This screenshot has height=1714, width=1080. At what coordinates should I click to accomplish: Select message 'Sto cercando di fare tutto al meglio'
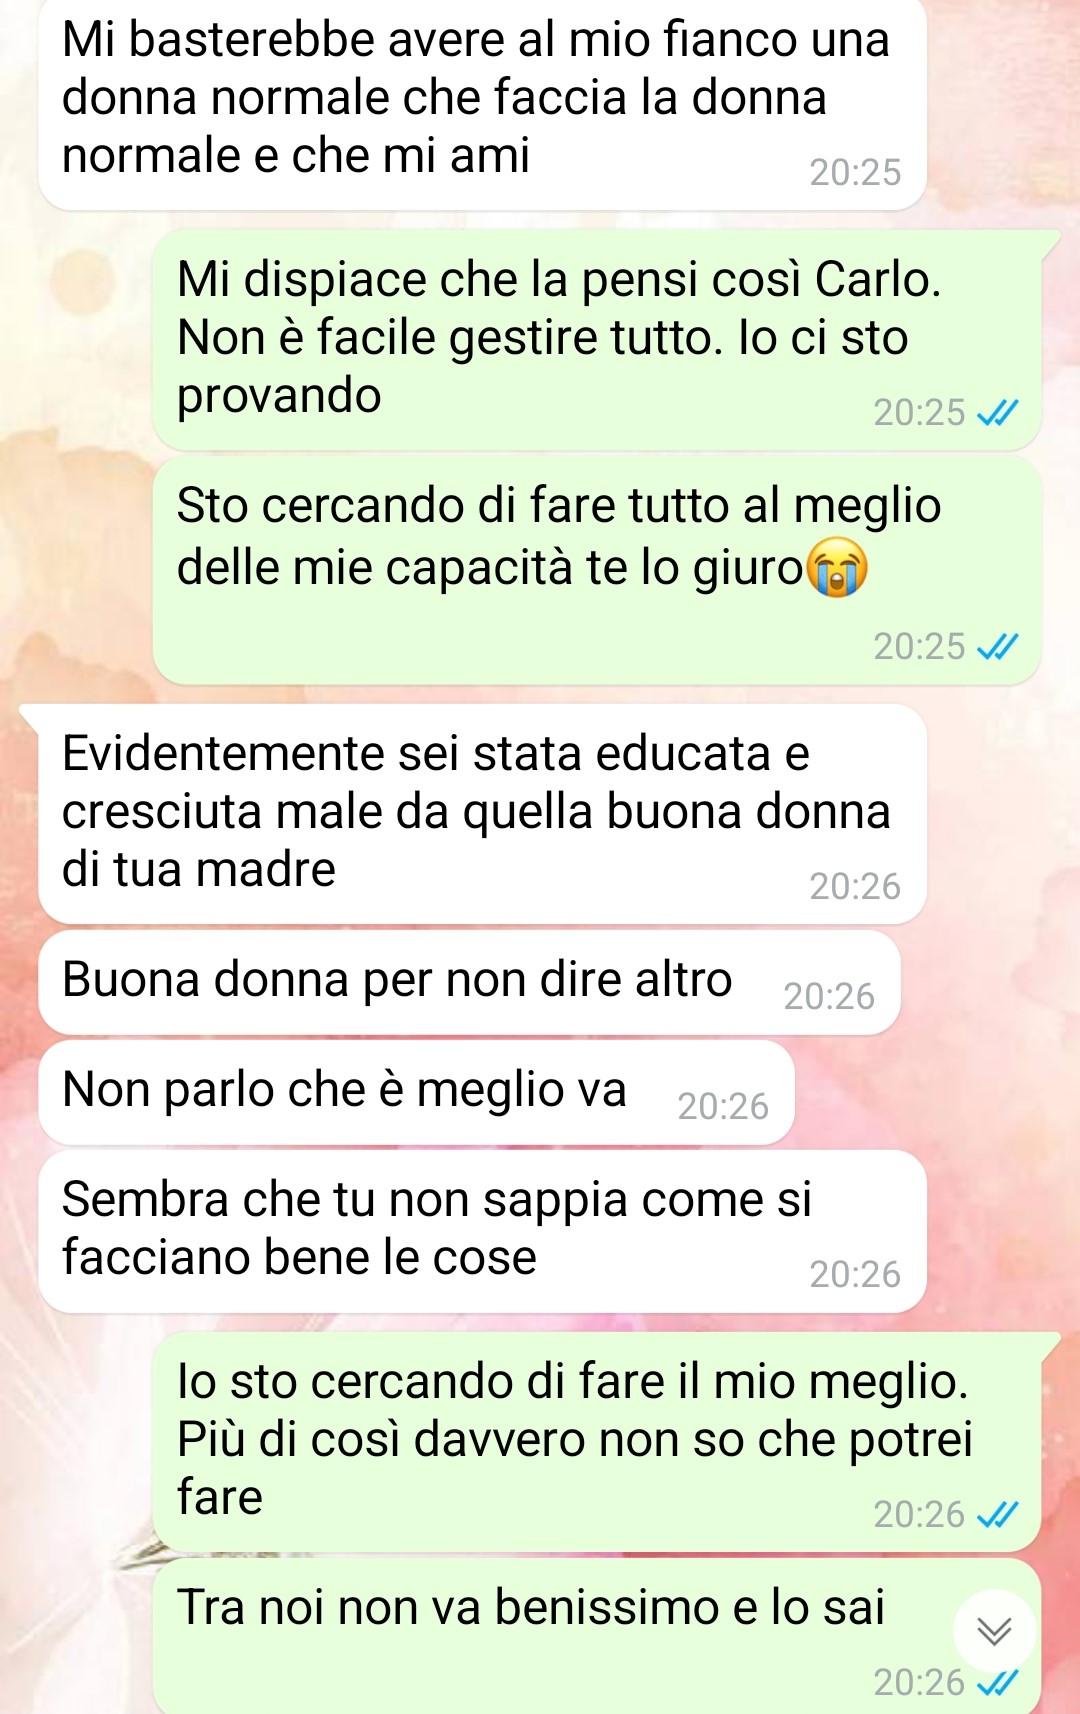(x=597, y=571)
